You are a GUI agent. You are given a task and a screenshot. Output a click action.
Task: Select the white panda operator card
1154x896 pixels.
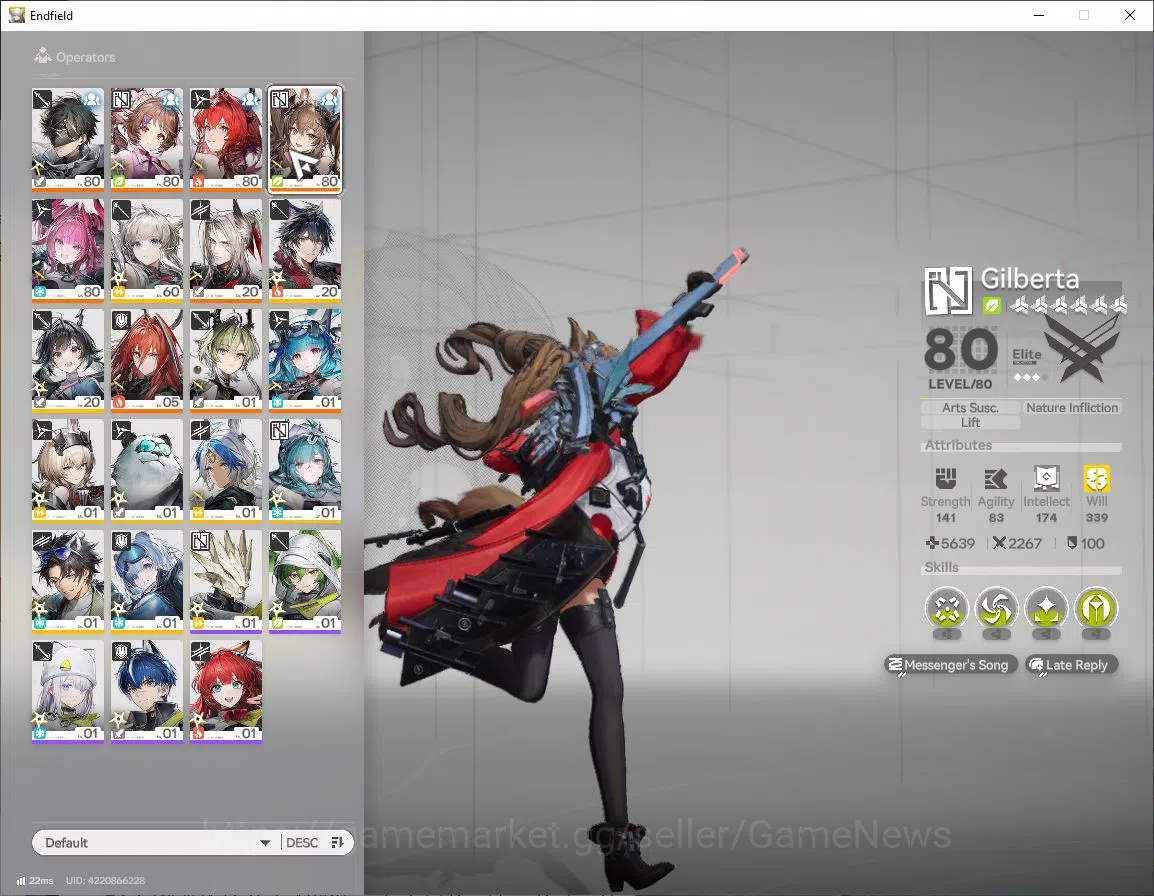point(146,470)
